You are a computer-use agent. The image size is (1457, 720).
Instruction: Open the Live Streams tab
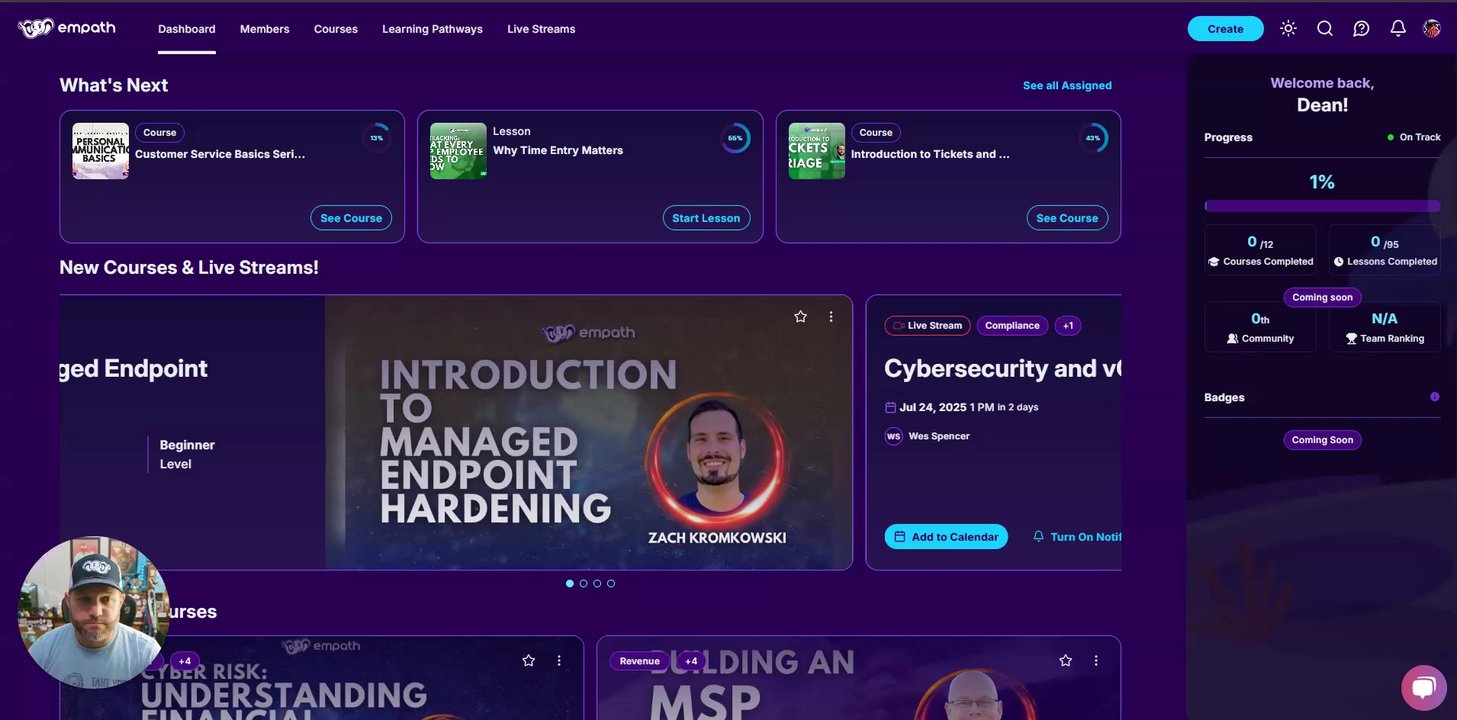pos(541,29)
